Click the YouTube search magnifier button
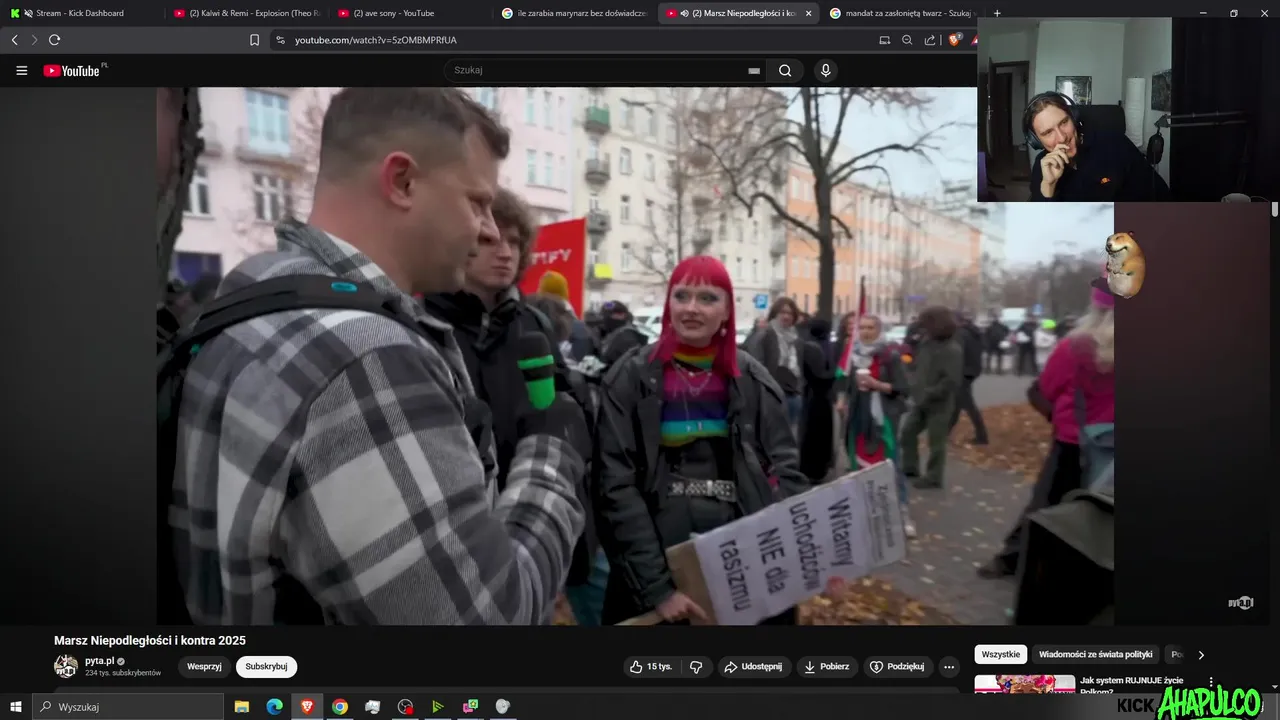This screenshot has width=1280, height=720. 785,70
